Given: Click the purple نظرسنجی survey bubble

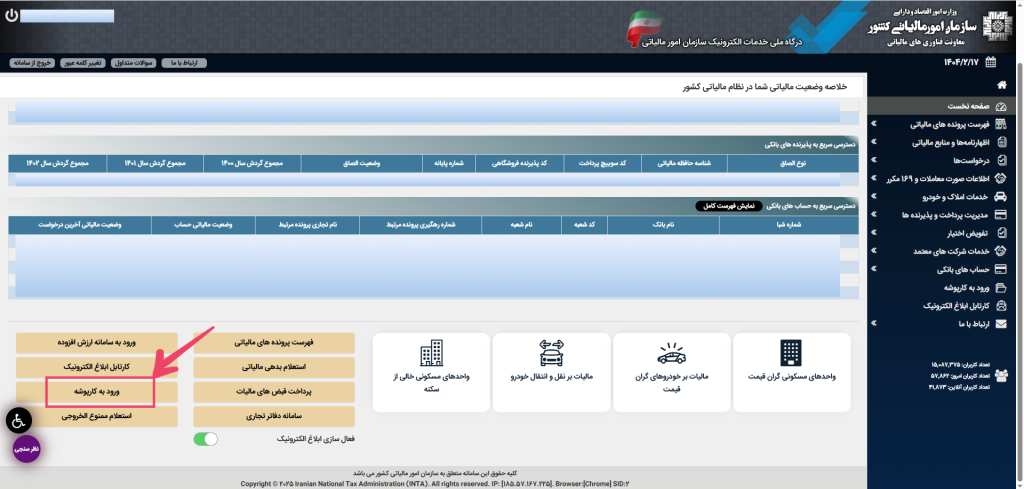Looking at the screenshot, I should point(26,449).
